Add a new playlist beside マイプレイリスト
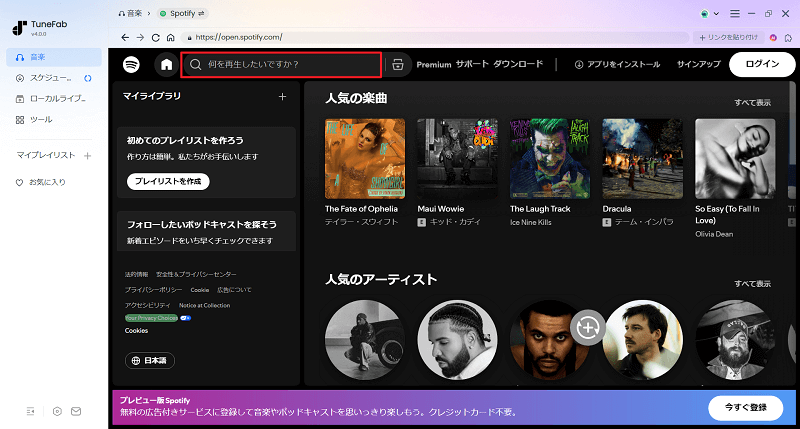Viewport: 800px width, 429px height. pyautogui.click(x=87, y=156)
